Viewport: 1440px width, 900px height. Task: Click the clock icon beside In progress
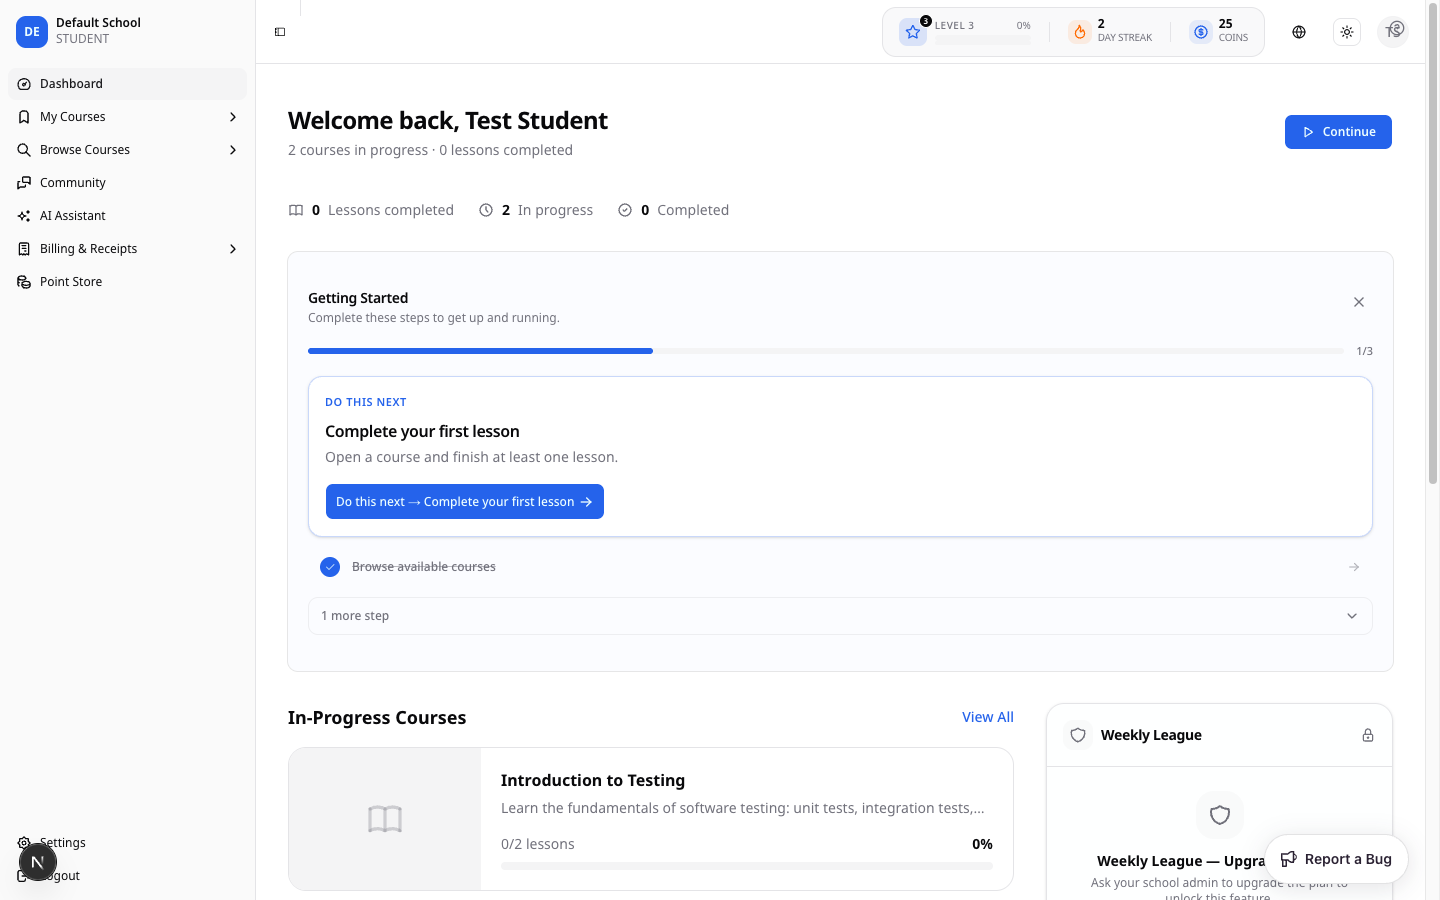[x=486, y=210]
